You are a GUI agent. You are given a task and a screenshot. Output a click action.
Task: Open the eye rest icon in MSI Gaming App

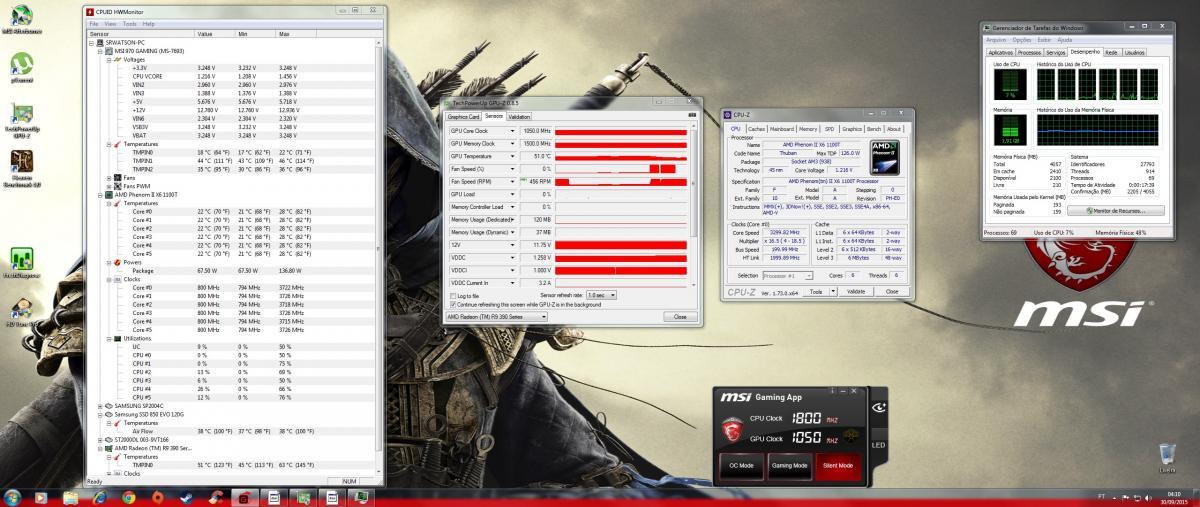pos(878,407)
